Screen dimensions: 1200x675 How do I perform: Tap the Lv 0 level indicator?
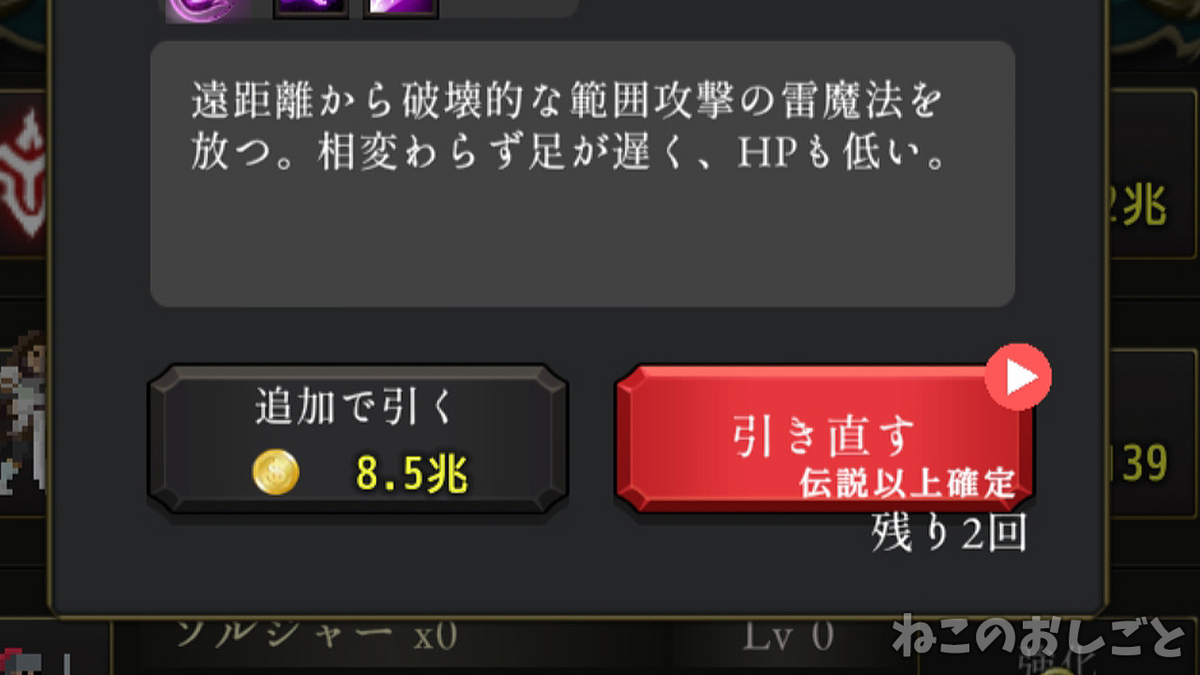(x=789, y=637)
